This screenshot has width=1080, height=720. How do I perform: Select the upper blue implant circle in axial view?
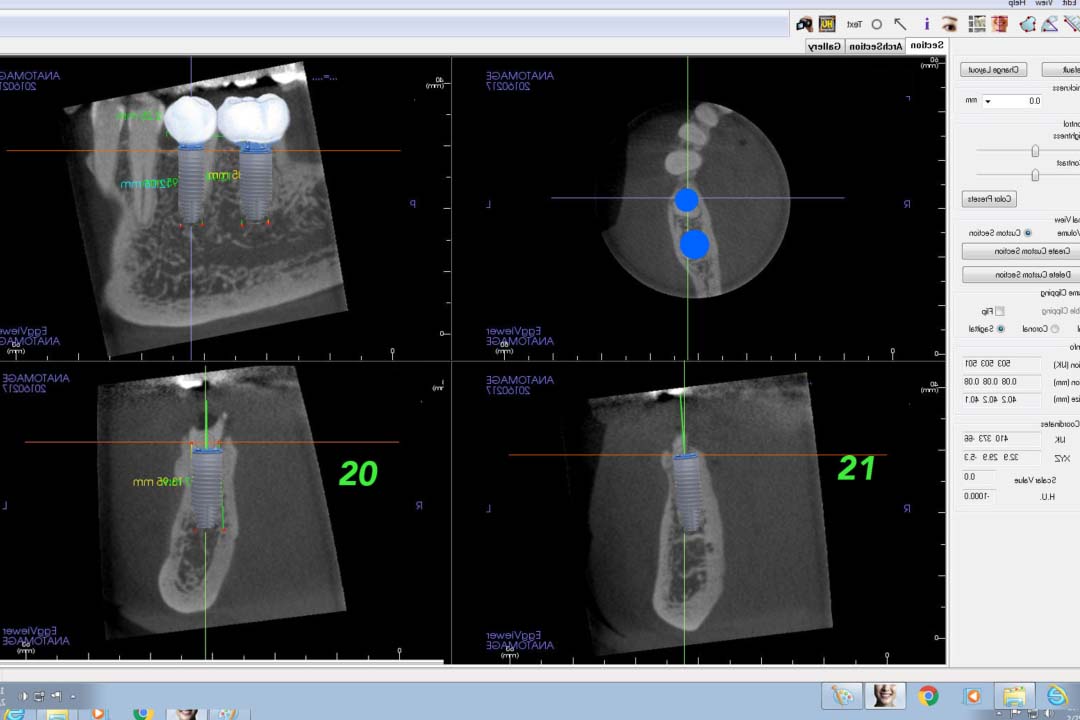686,200
